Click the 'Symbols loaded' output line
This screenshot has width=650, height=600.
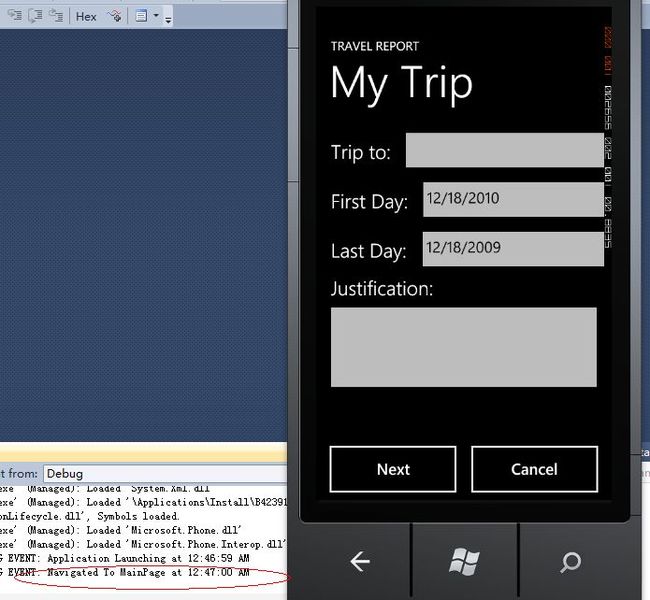coord(90,516)
